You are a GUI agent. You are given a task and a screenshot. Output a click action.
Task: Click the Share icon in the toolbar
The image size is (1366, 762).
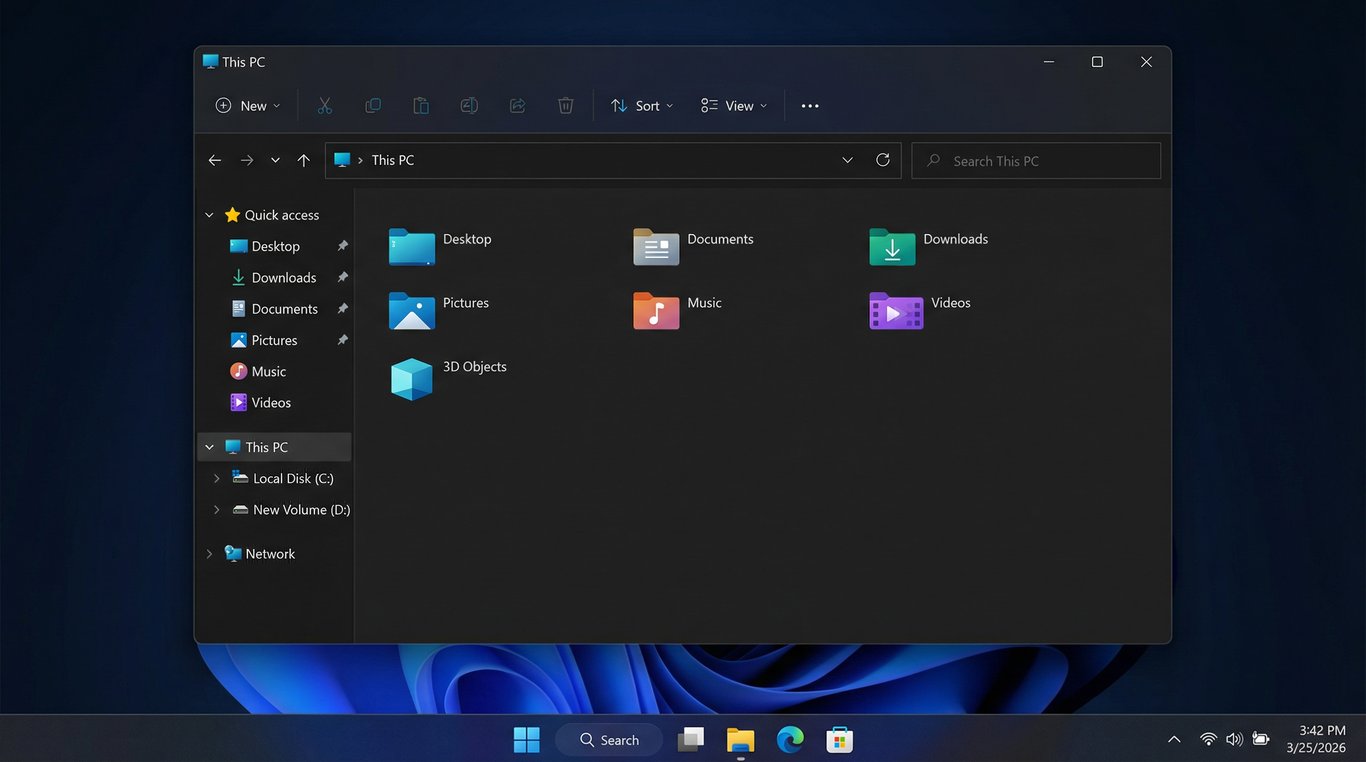coord(517,105)
